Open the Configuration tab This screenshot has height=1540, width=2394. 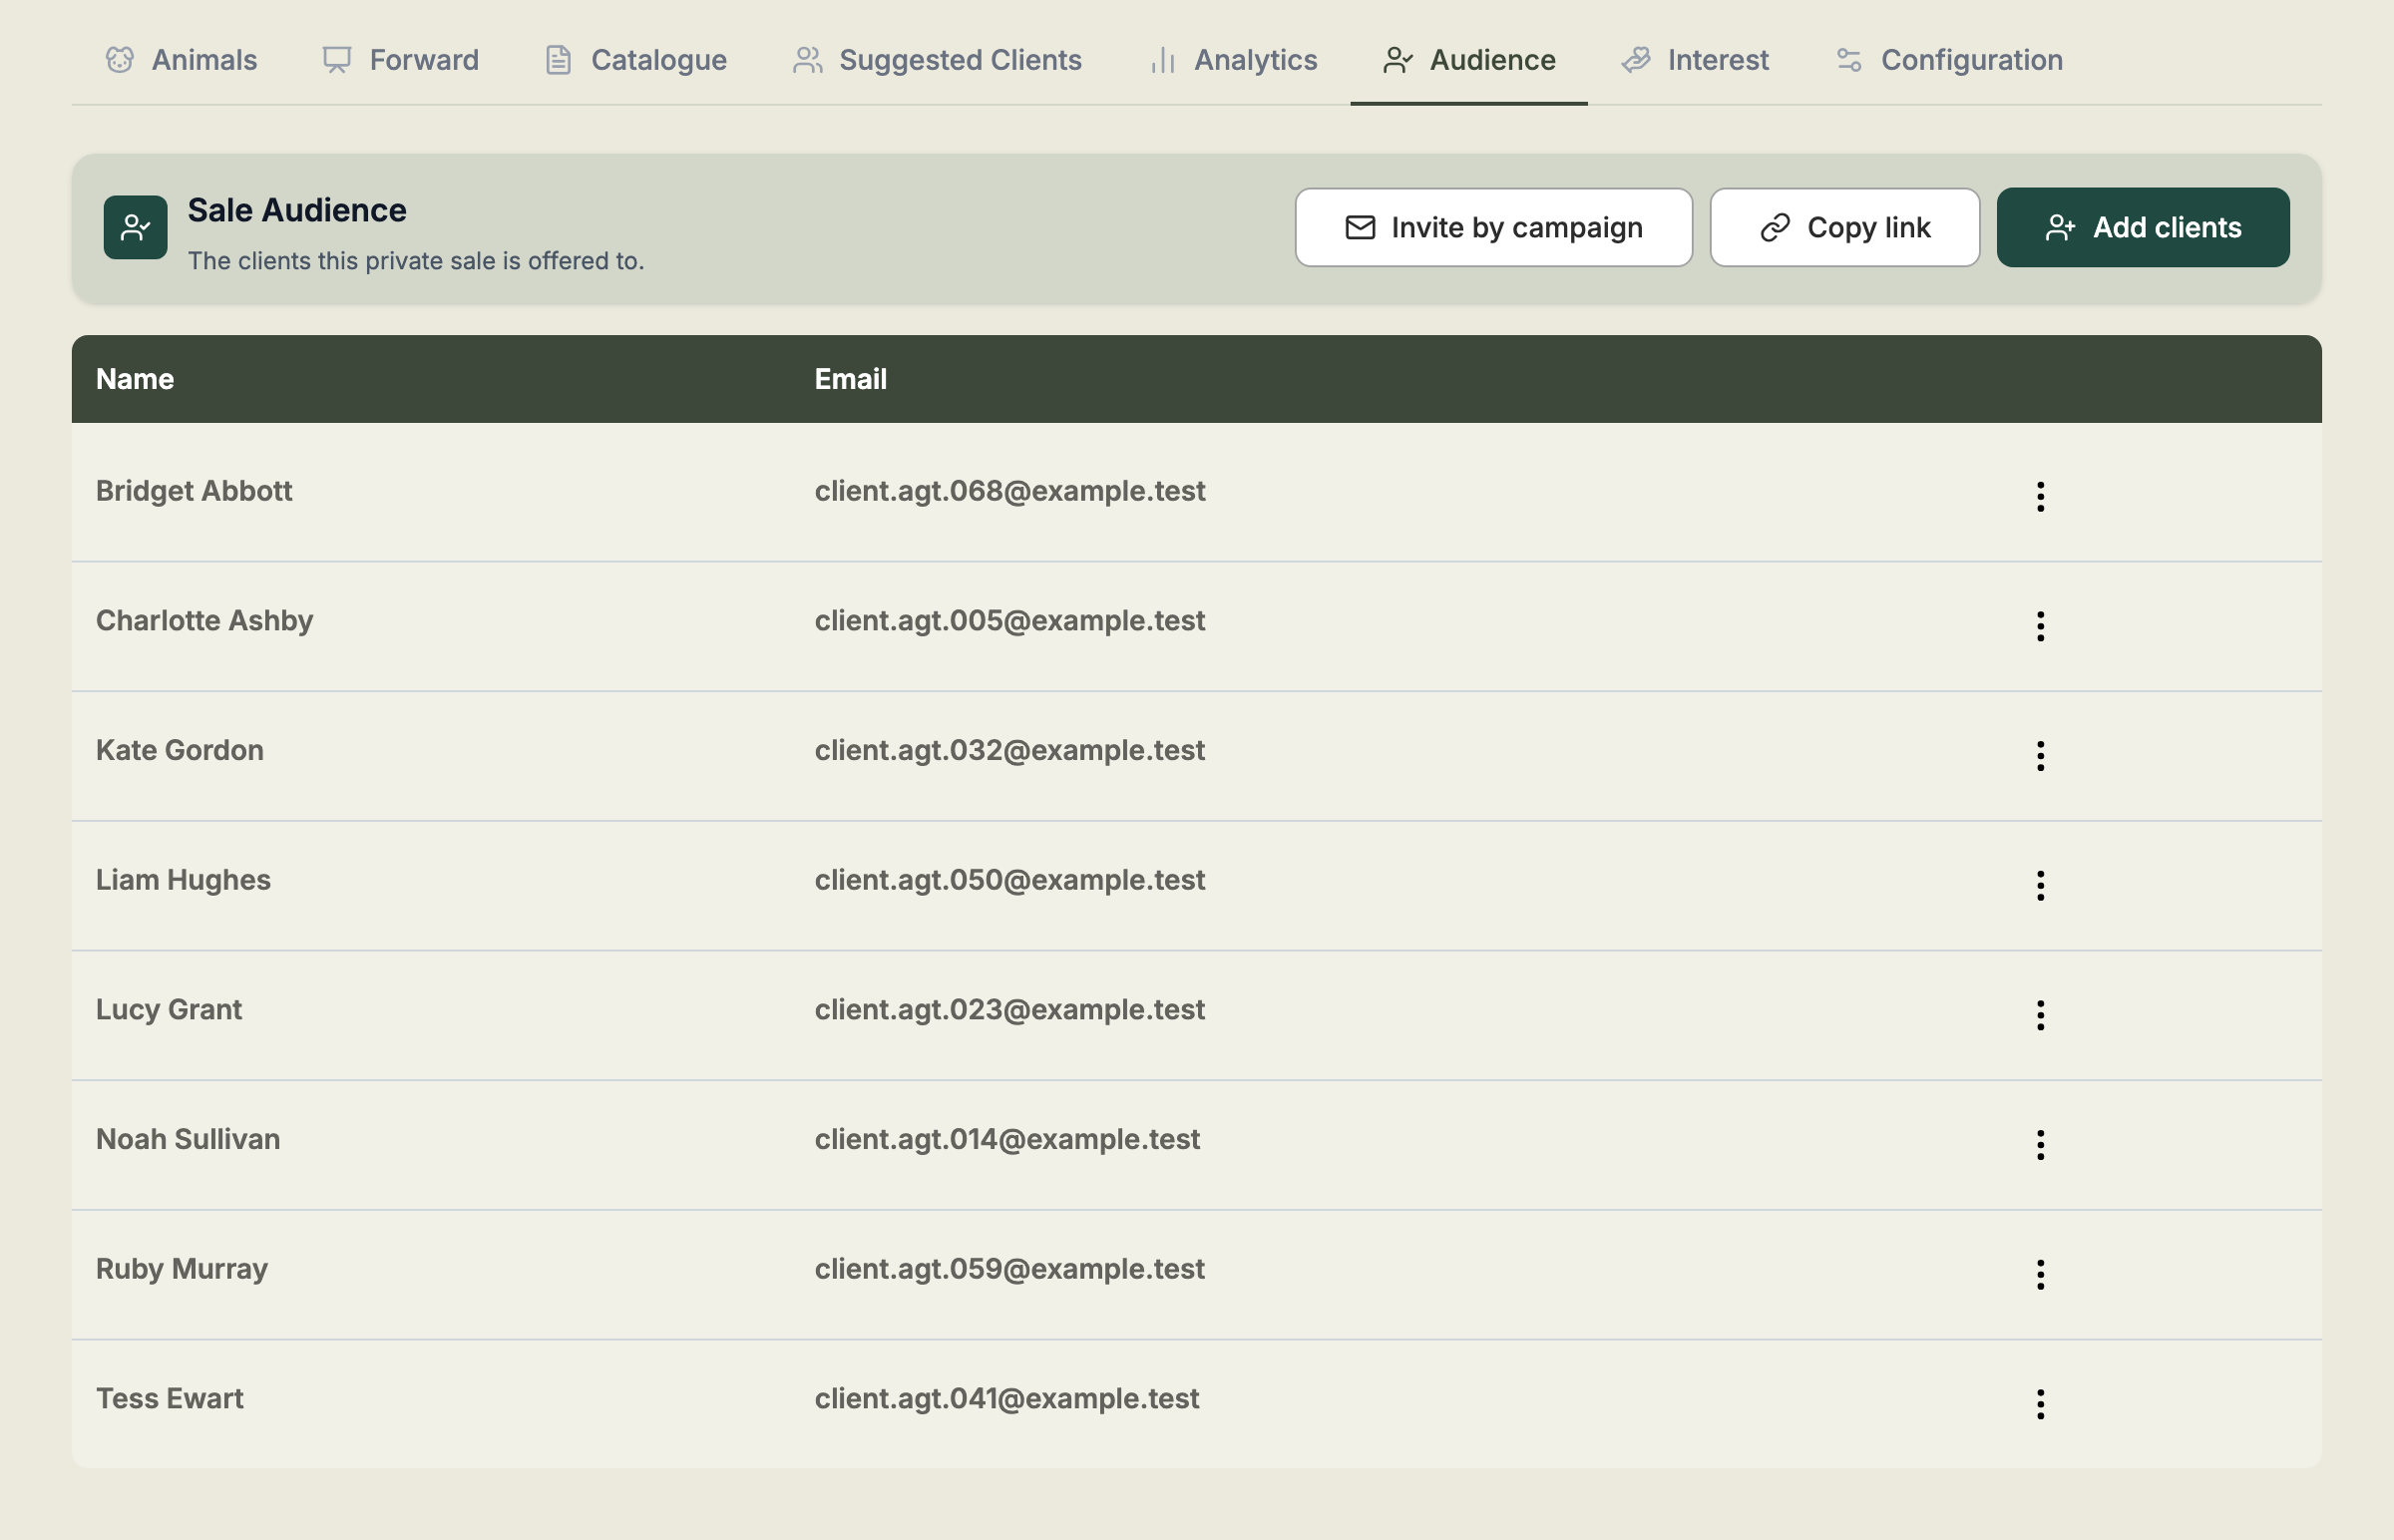point(1949,60)
